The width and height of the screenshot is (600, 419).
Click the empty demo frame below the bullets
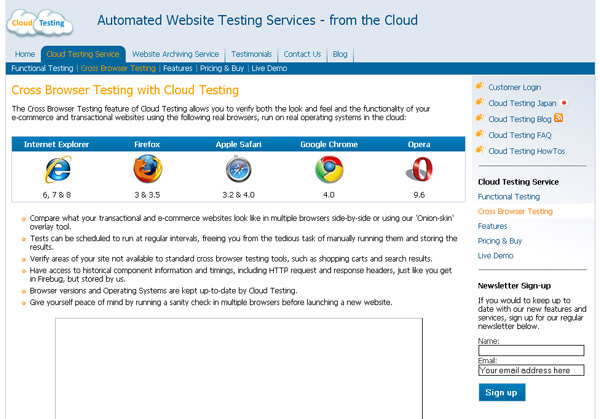coord(239,368)
